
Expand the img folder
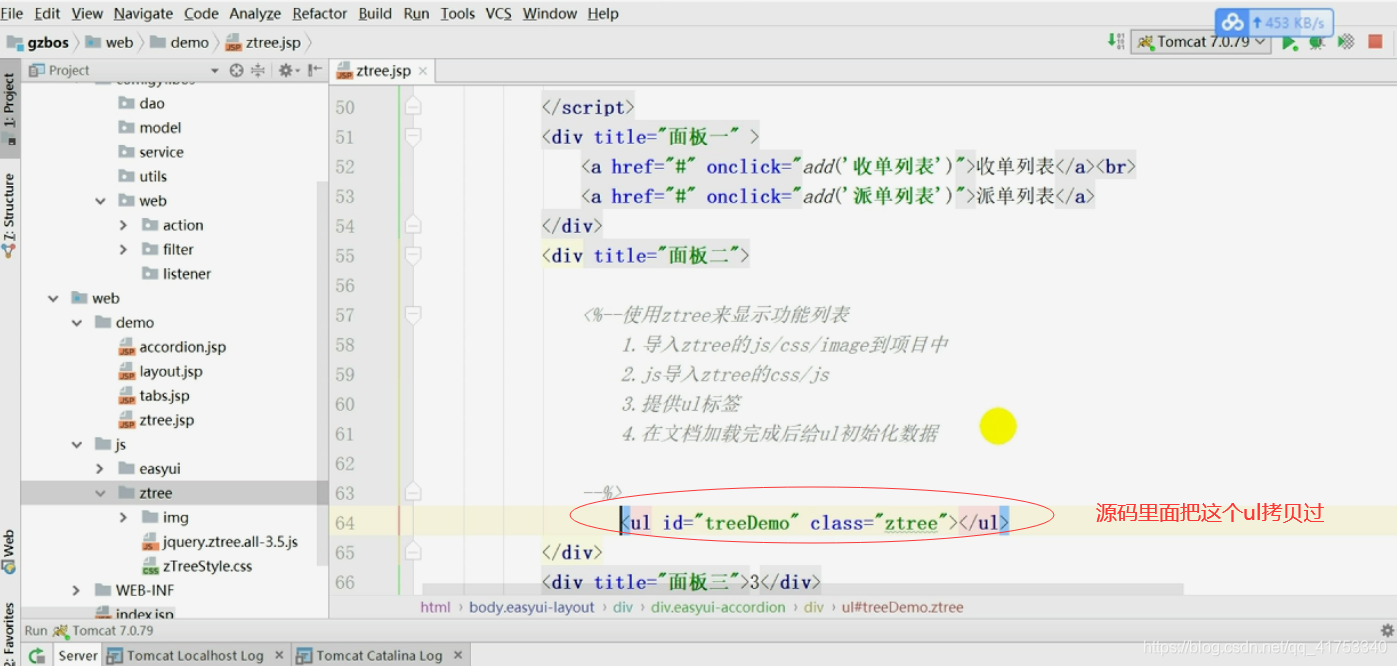[x=124, y=517]
